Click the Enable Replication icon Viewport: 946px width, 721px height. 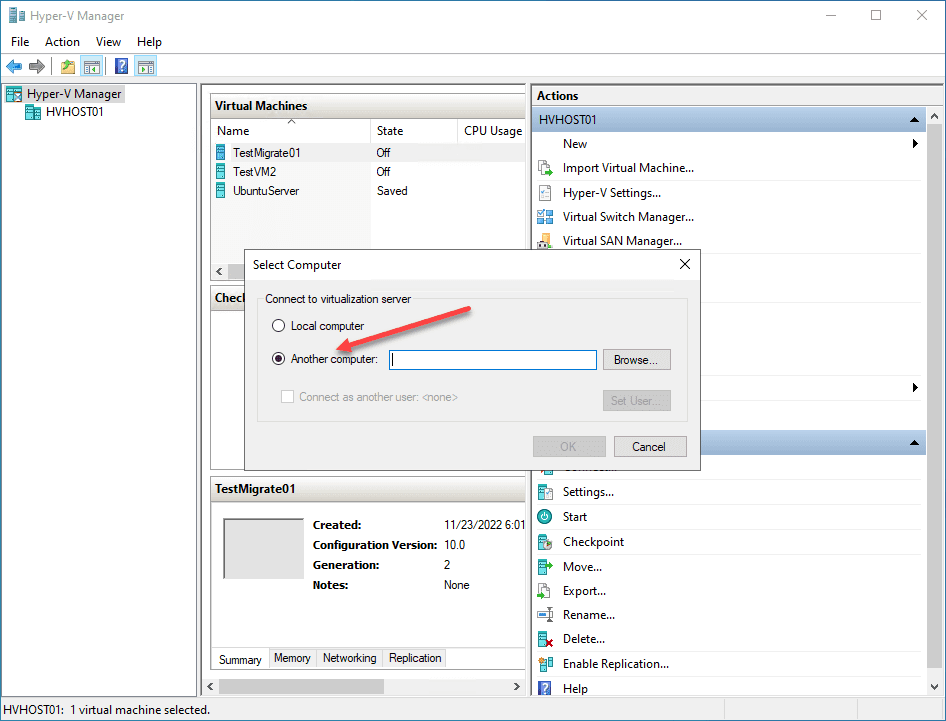pyautogui.click(x=545, y=664)
